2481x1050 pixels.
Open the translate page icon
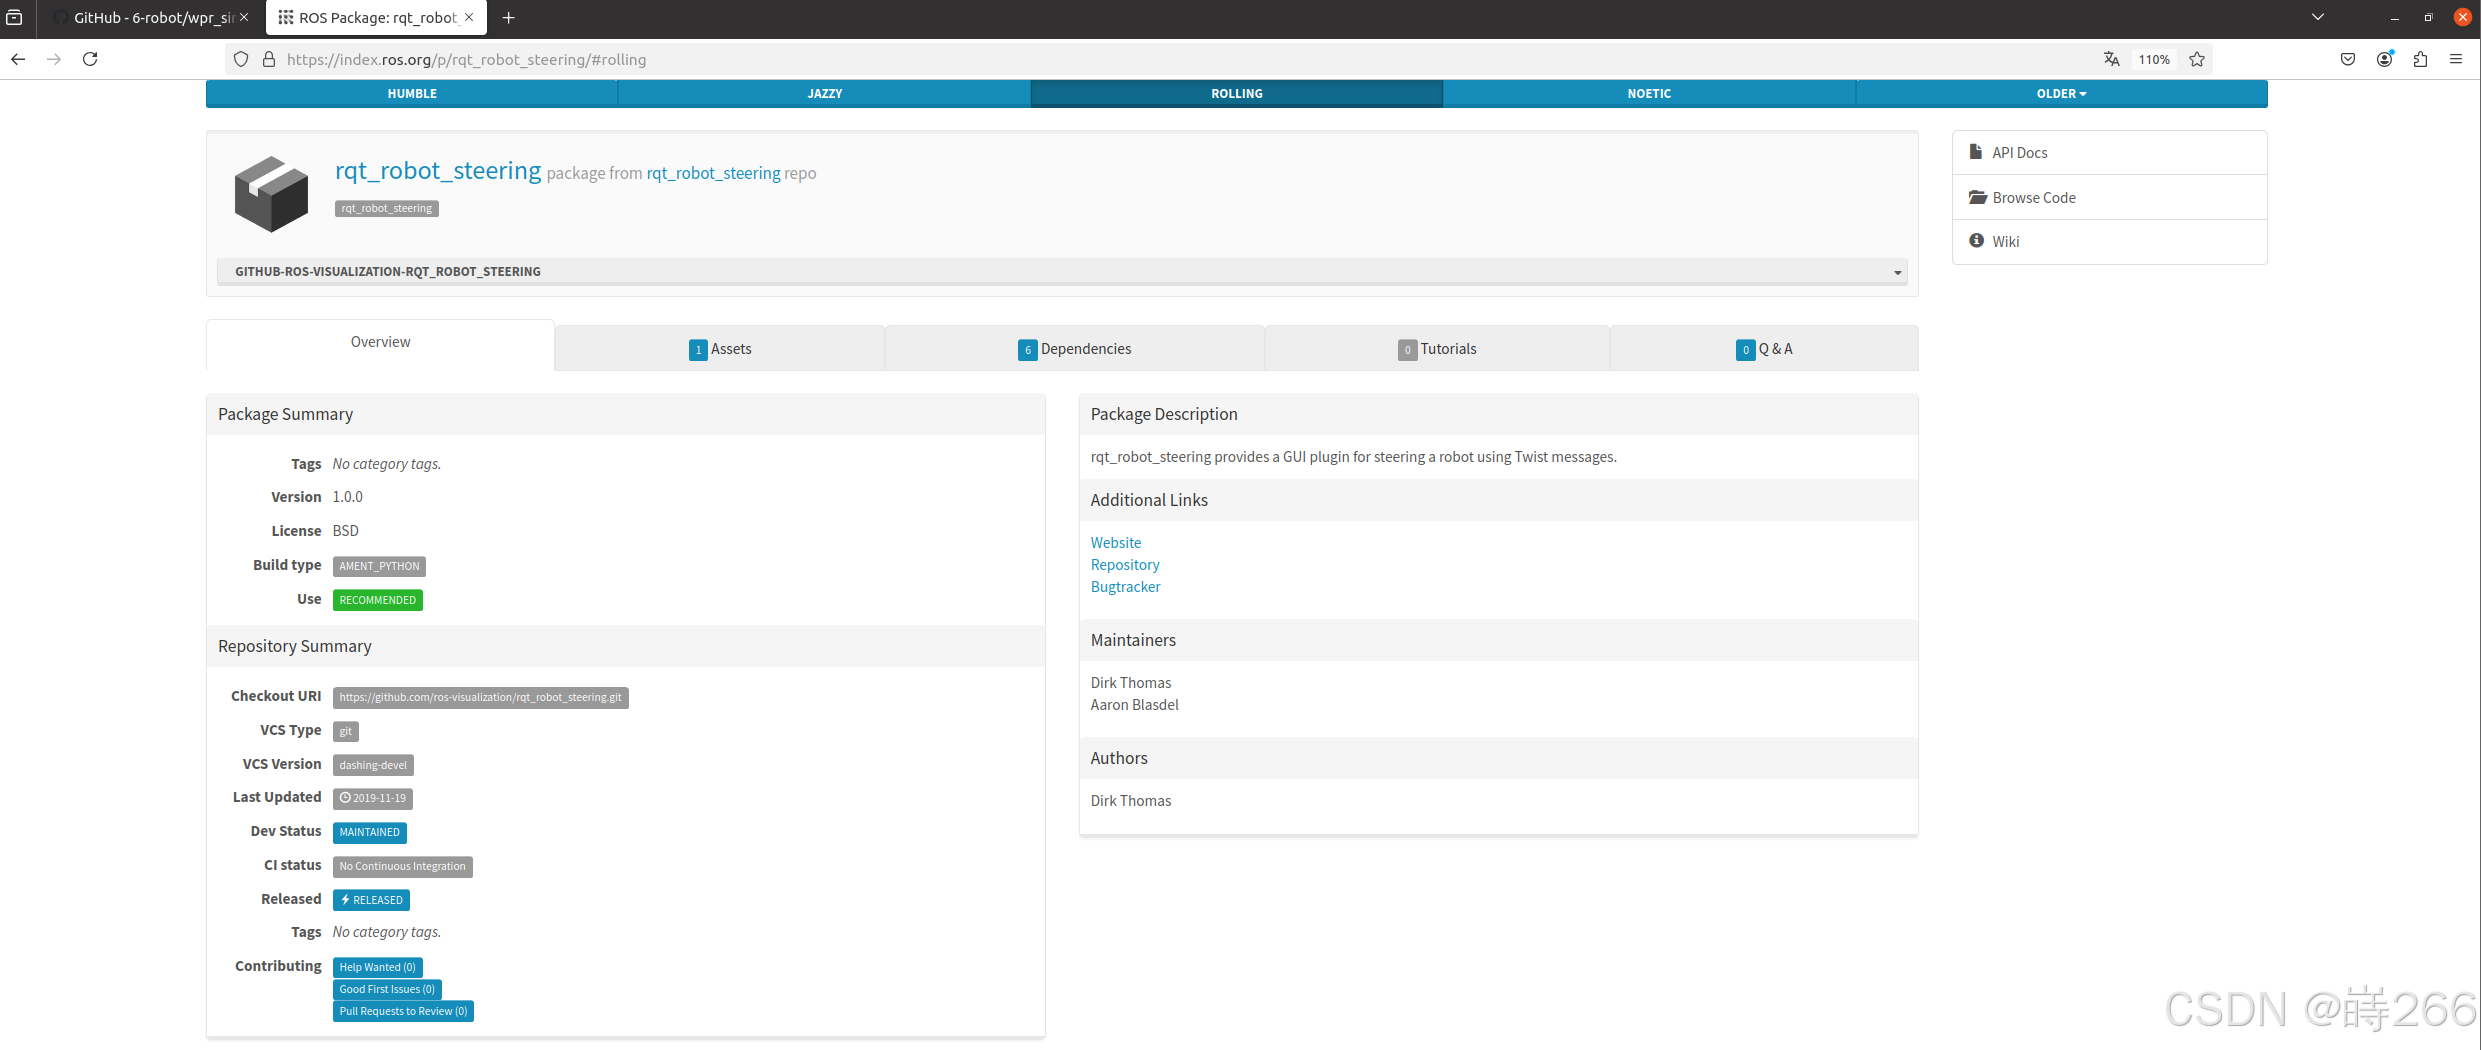[x=2111, y=59]
